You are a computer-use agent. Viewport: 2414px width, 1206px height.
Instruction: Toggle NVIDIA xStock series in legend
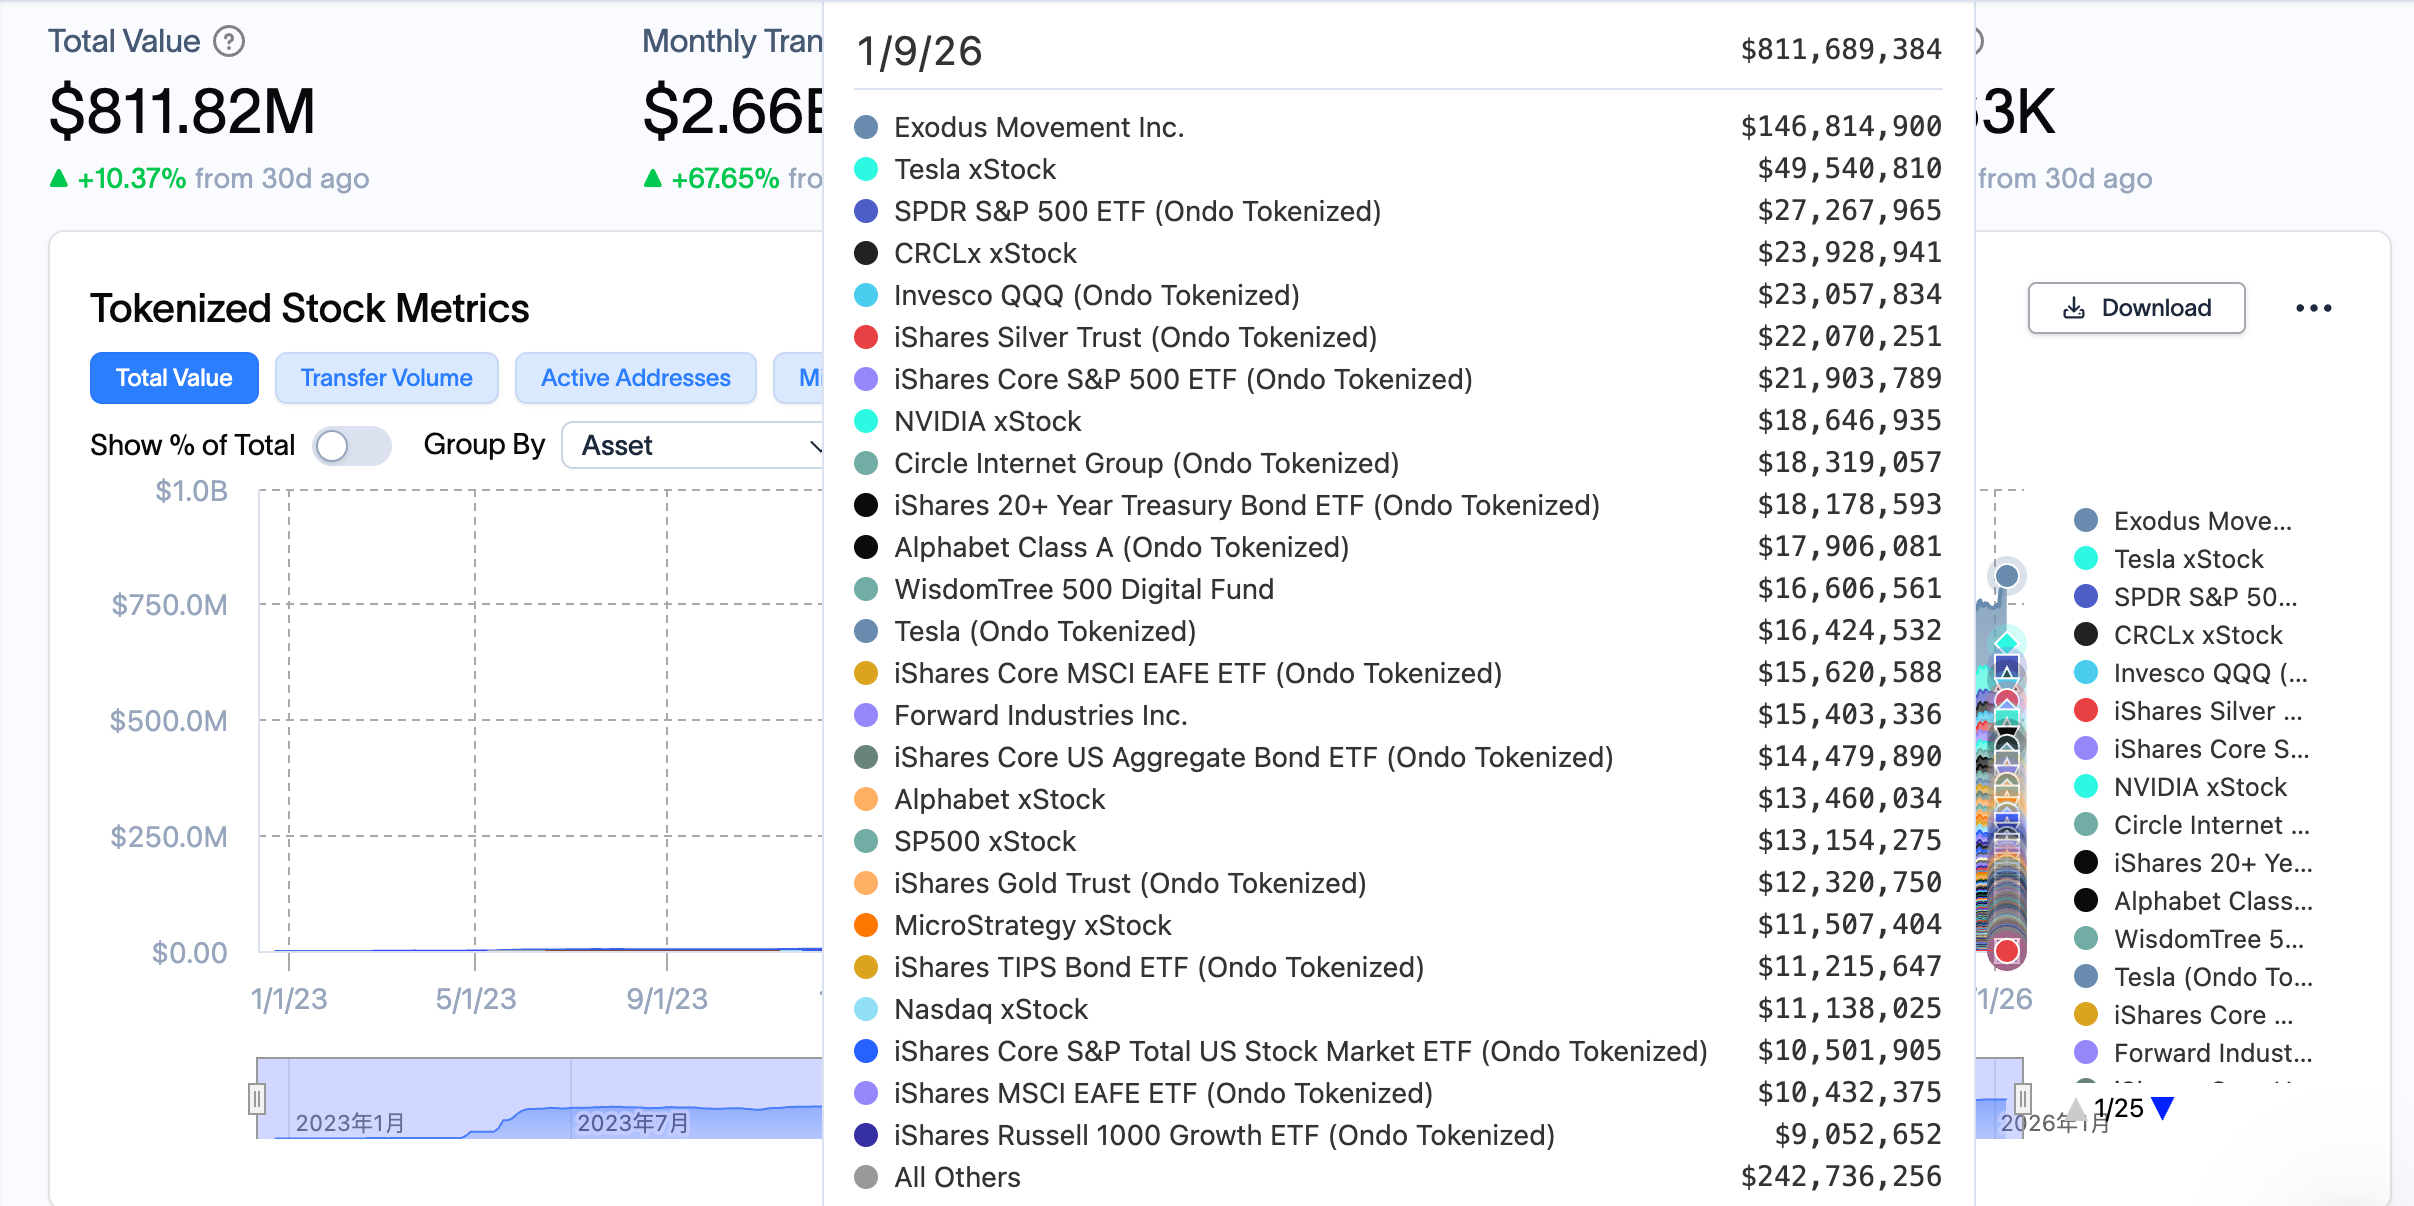pyautogui.click(x=2200, y=786)
